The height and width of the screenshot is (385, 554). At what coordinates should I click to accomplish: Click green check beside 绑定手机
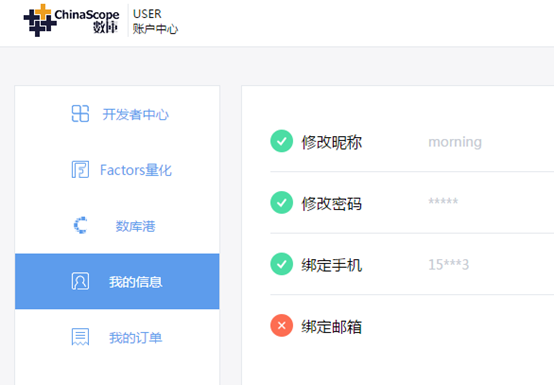[x=282, y=264]
